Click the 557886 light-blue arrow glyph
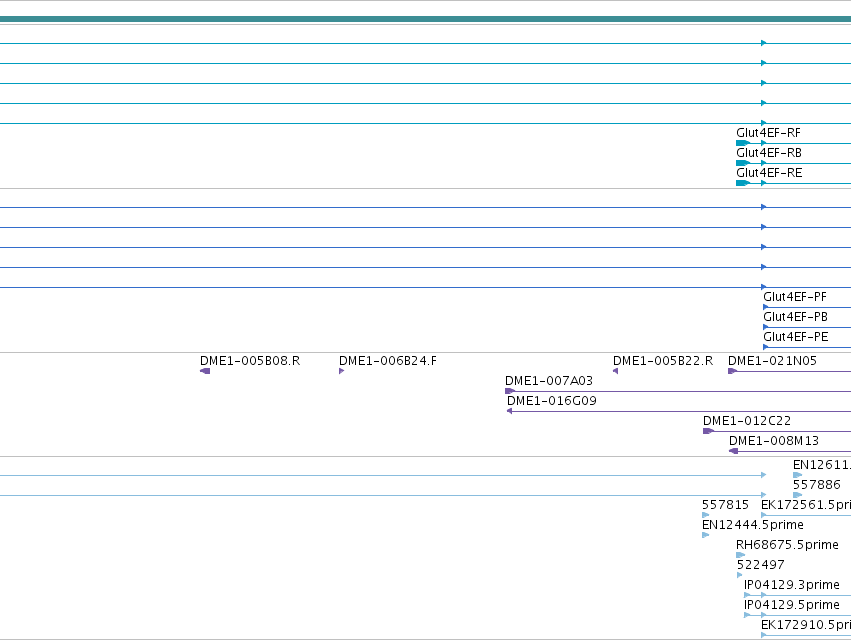The image size is (851, 640). tap(797, 495)
